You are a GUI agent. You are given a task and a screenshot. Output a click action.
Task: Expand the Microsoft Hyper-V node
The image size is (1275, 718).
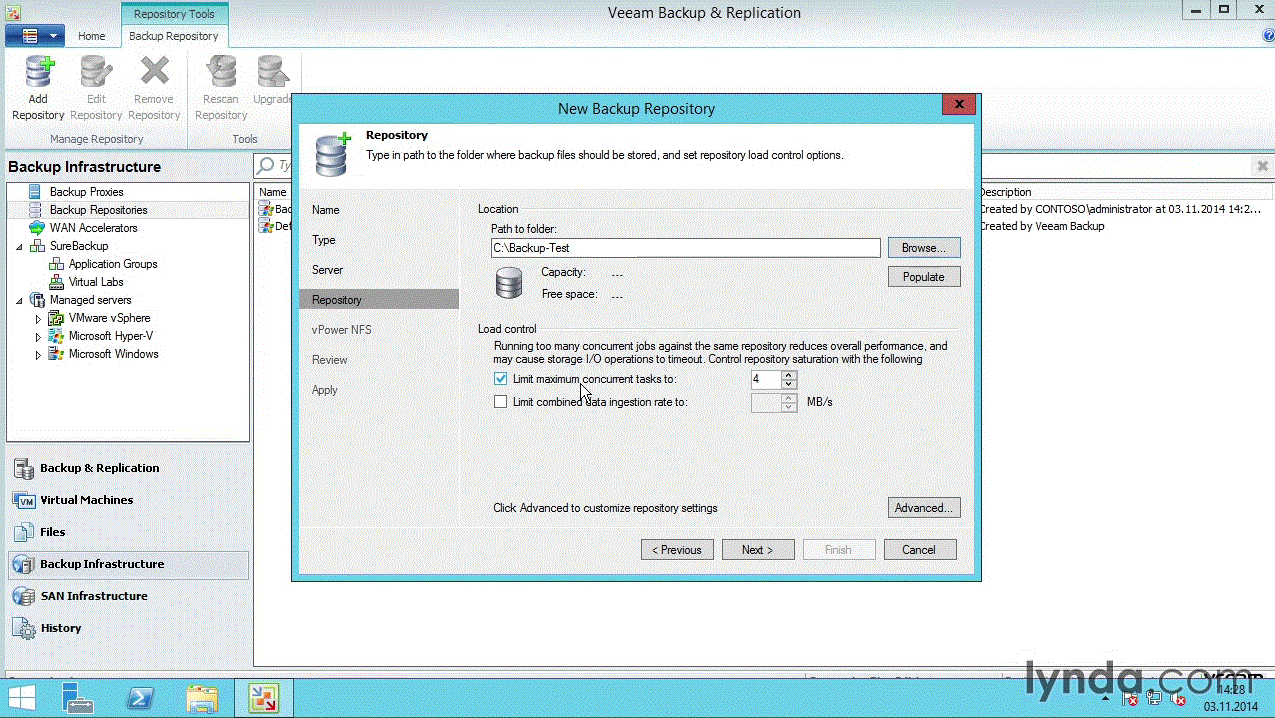point(38,337)
